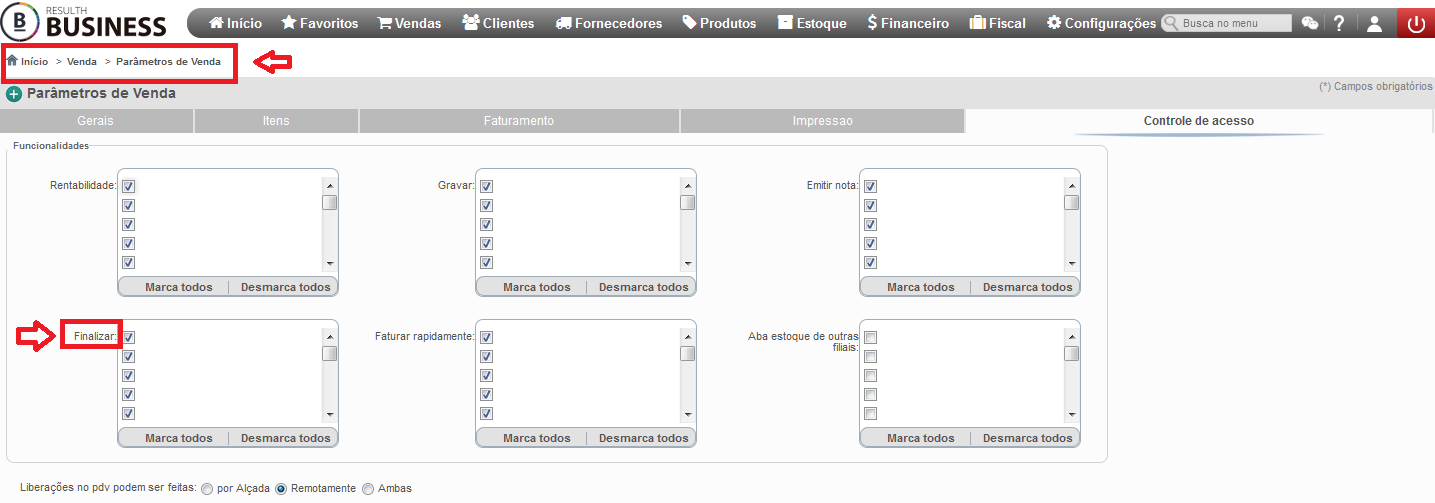This screenshot has height=503, width=1435.
Task: Click the home icon in breadcrumb
Action: coord(12,61)
